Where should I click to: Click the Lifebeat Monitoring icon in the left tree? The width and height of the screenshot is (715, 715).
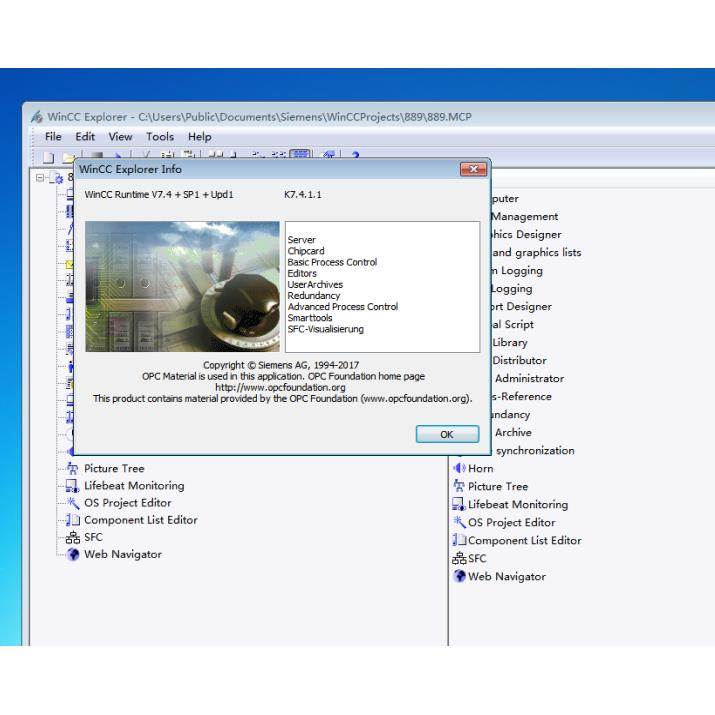click(73, 486)
